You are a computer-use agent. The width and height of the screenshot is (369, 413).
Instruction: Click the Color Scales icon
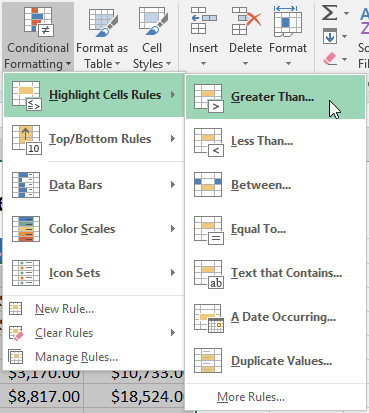click(26, 229)
